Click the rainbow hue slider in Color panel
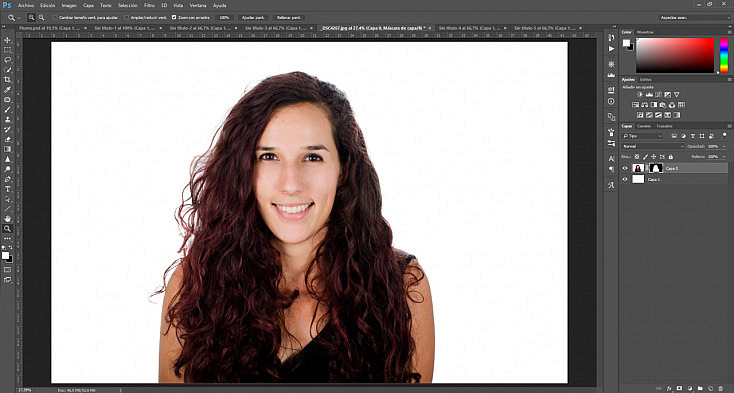Viewport: 734px width, 393px height. click(724, 55)
